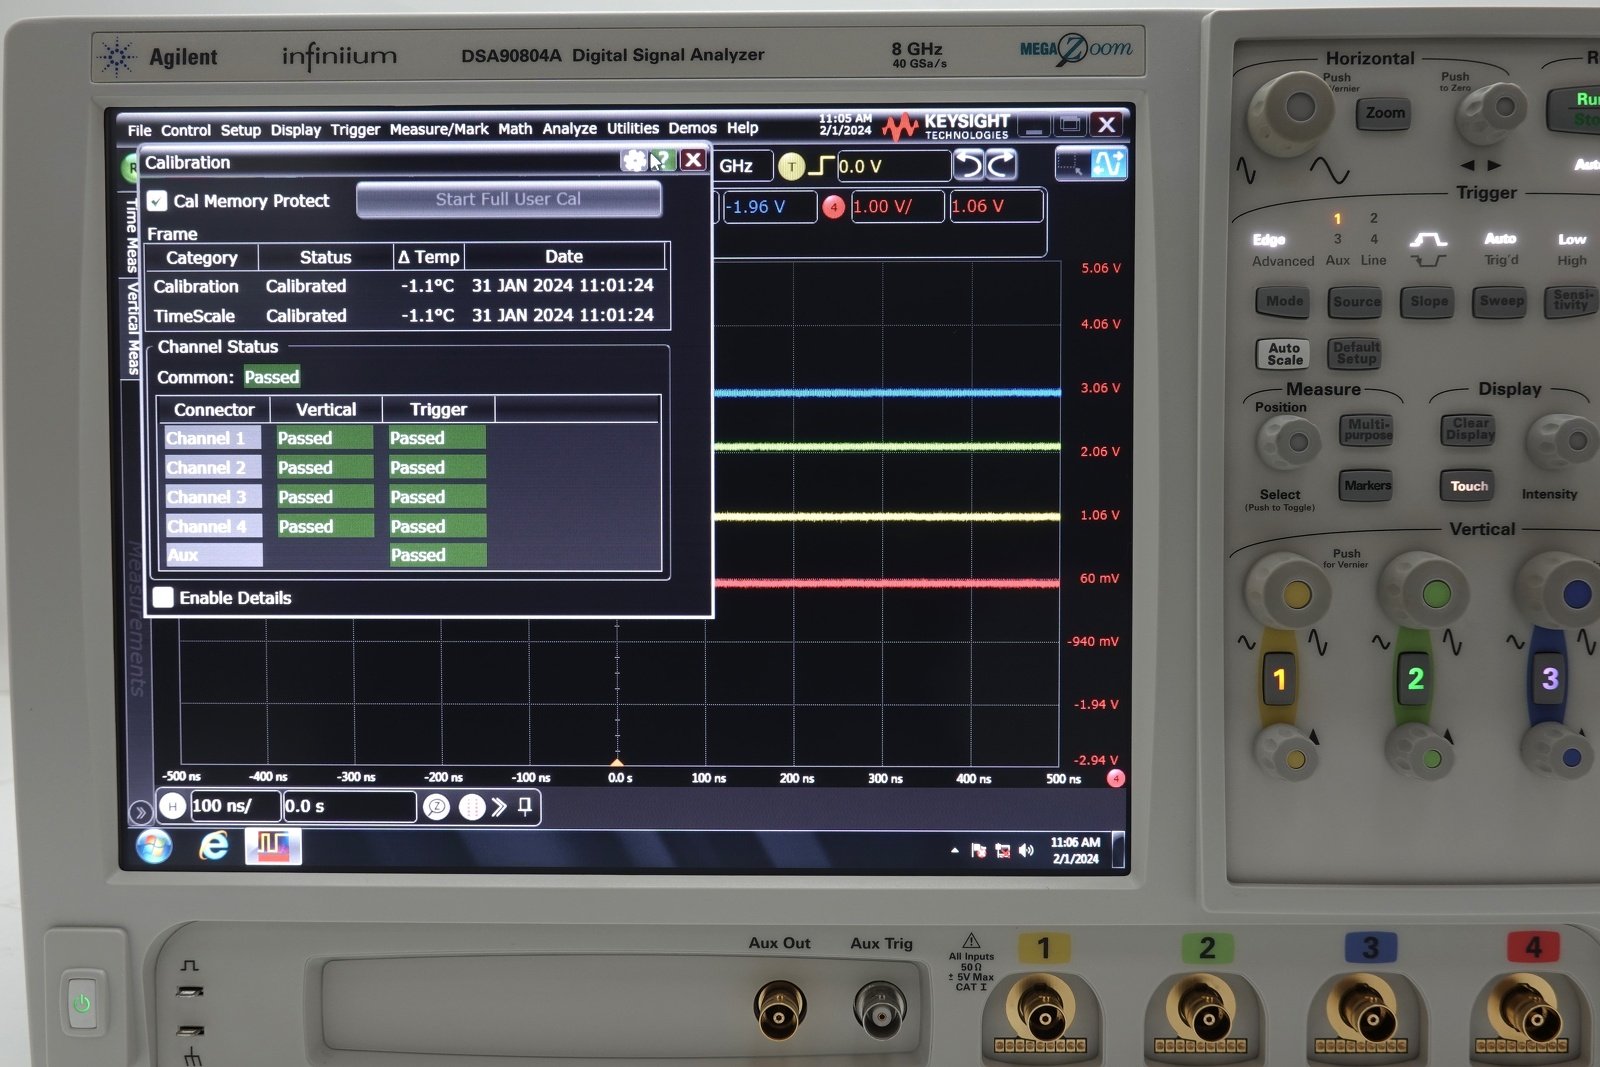Toggle the Cal Memory Protect checkbox
Screen dimensions: 1600x1067
click(157, 201)
